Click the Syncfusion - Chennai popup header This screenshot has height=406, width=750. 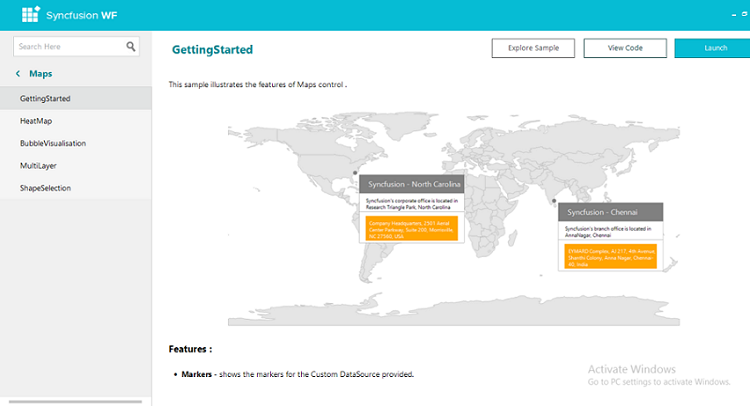point(610,212)
